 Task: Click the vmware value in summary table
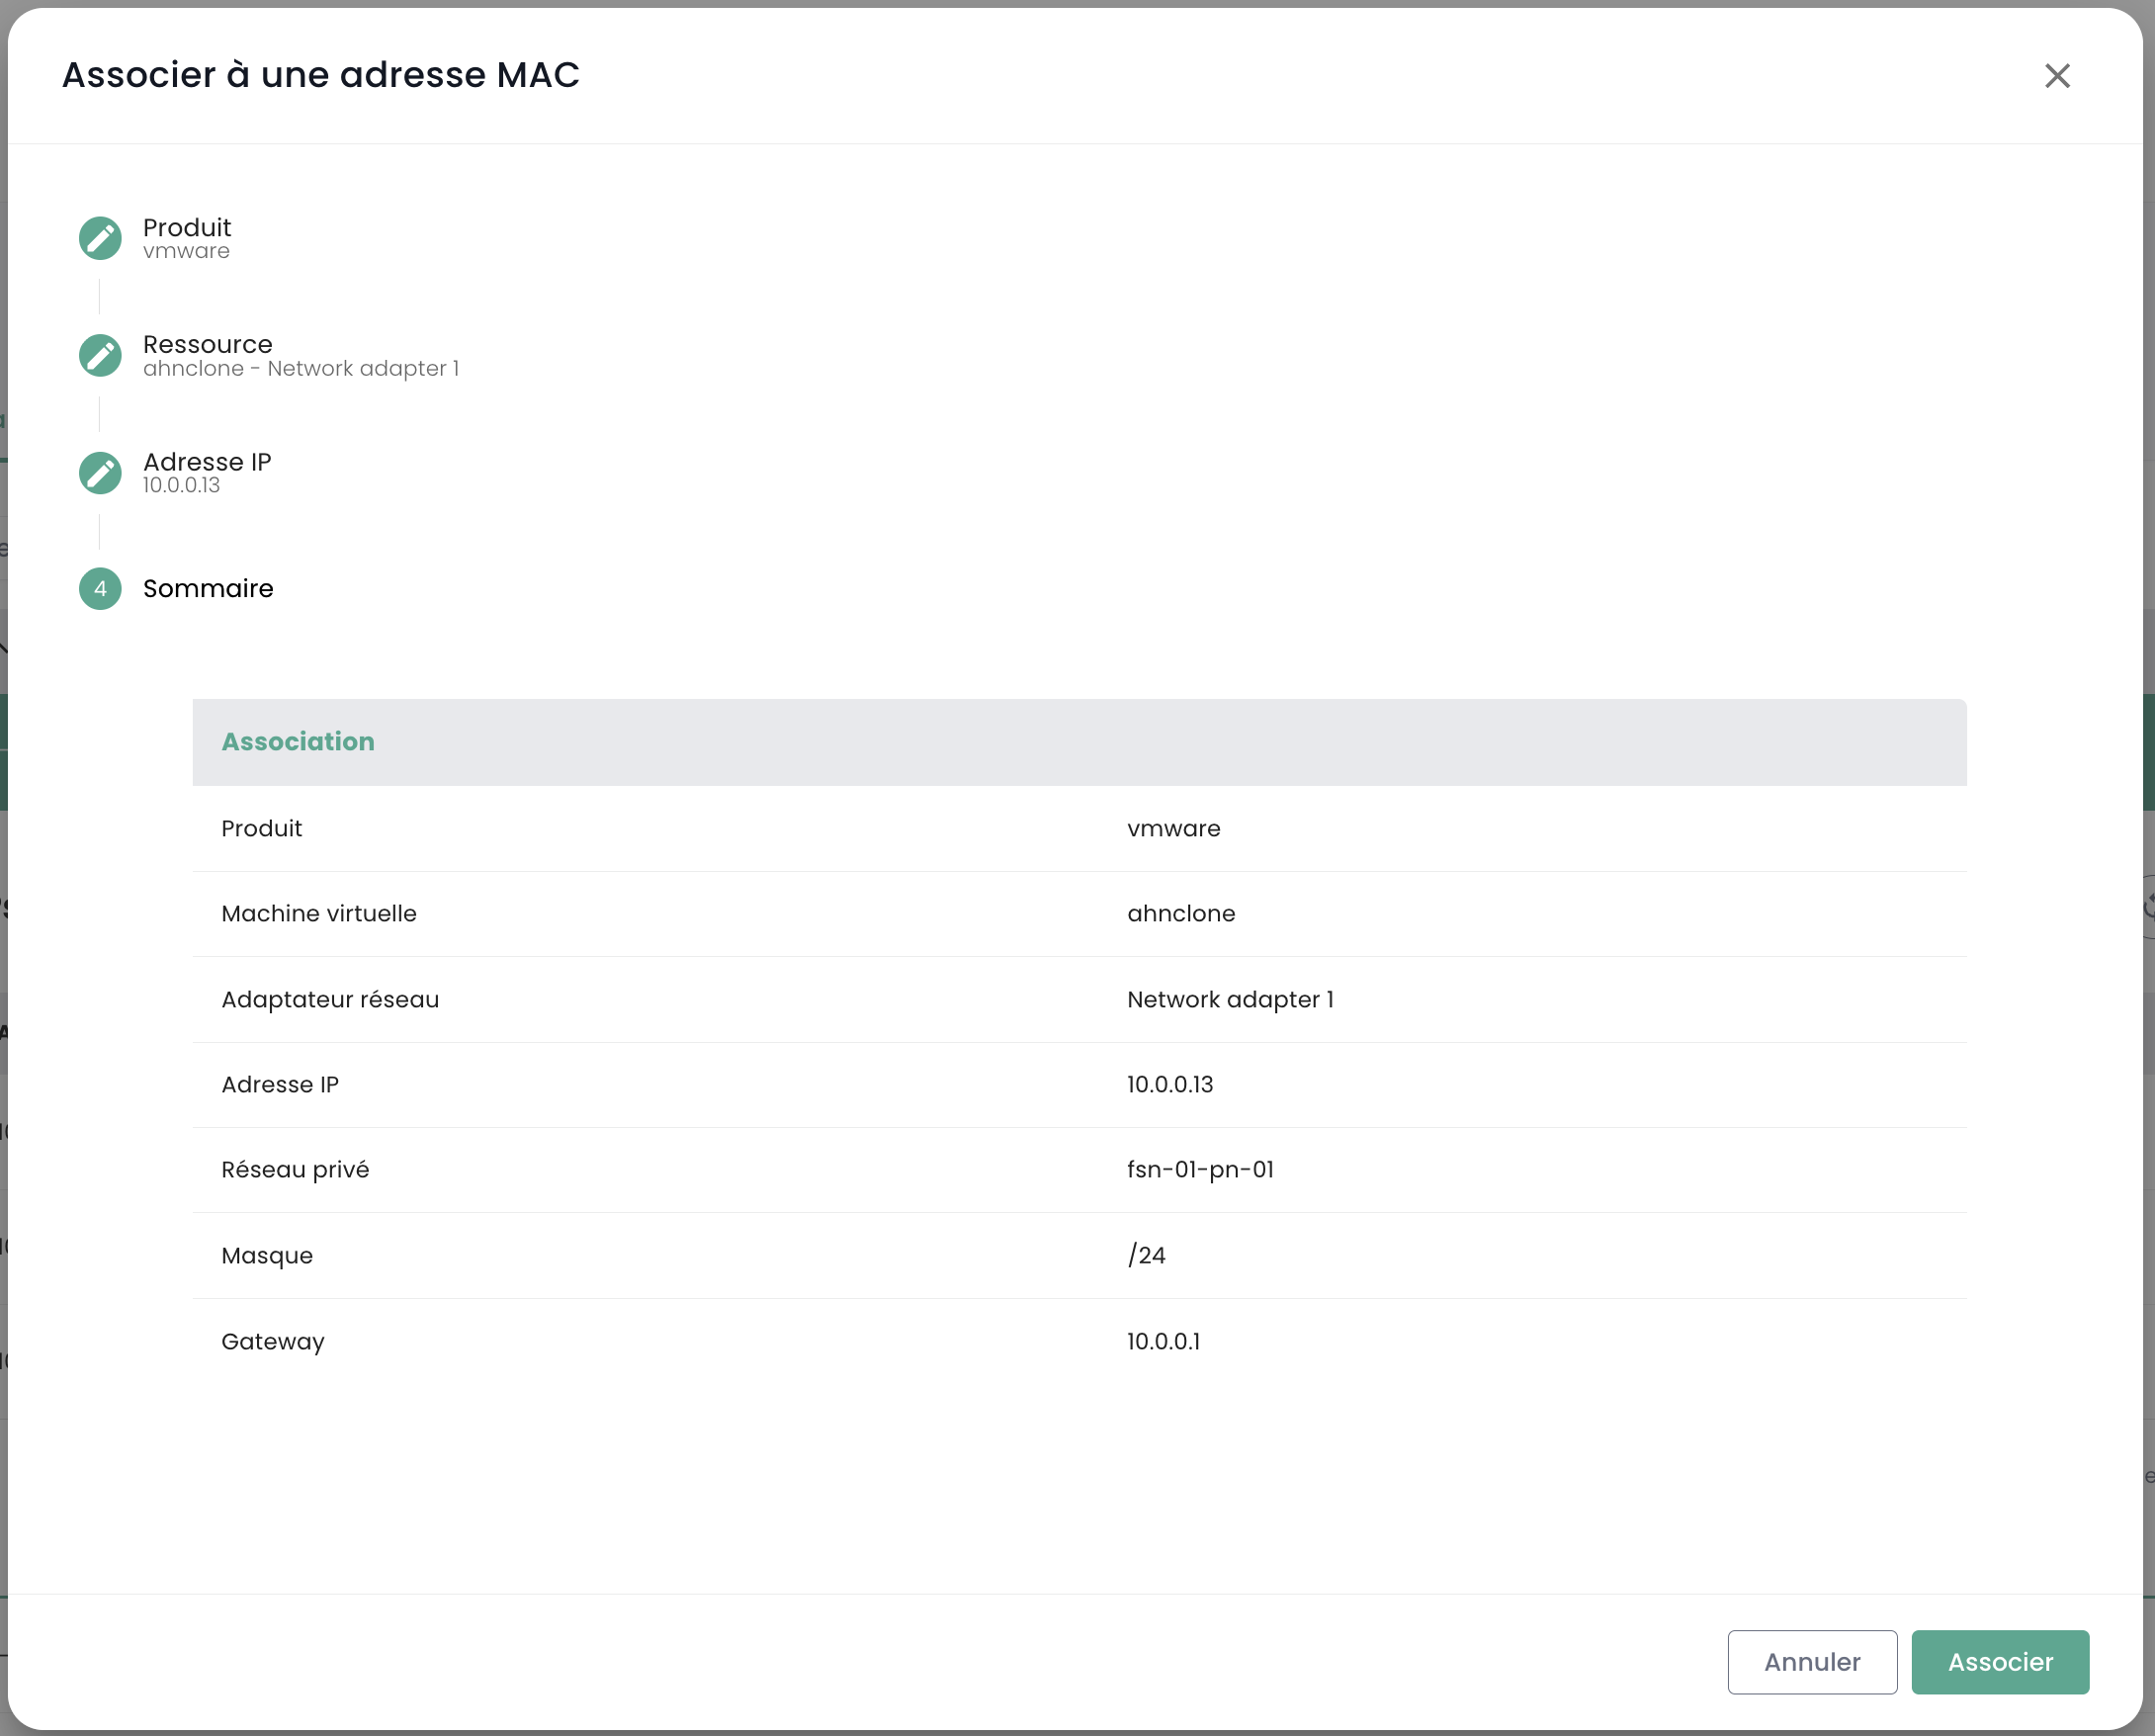[1173, 829]
